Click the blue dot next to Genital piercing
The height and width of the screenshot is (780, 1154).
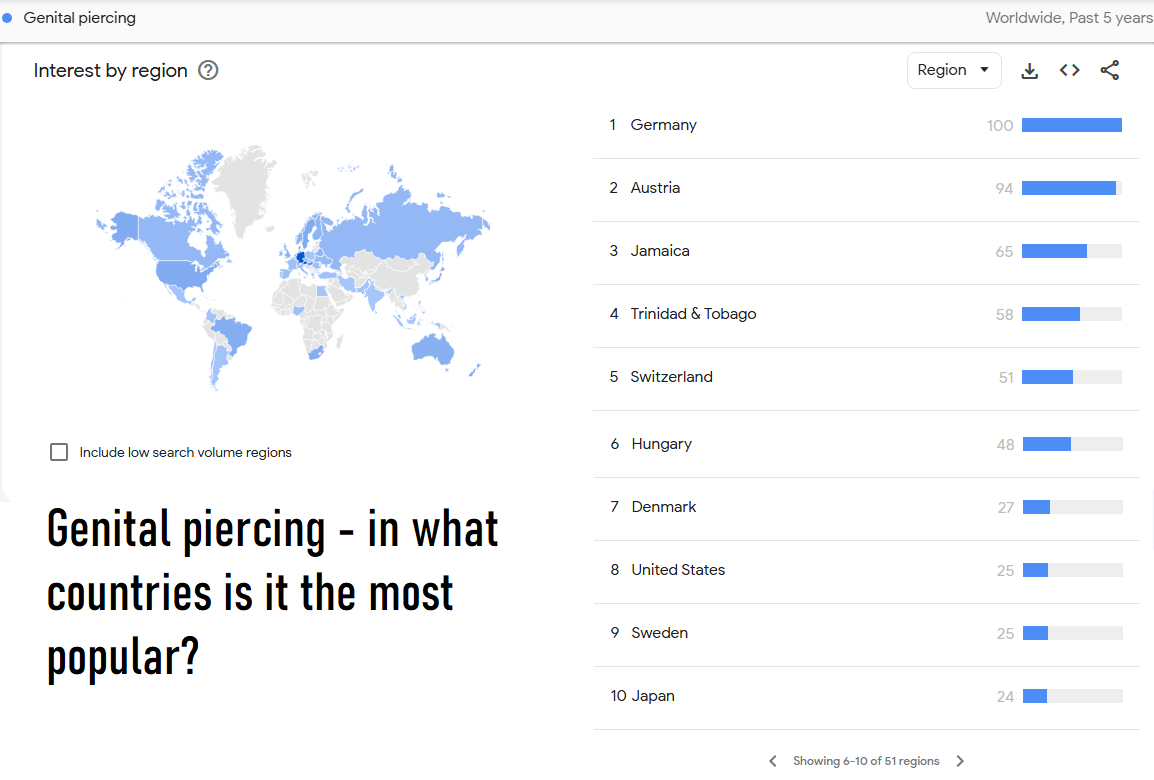click(x=7, y=18)
